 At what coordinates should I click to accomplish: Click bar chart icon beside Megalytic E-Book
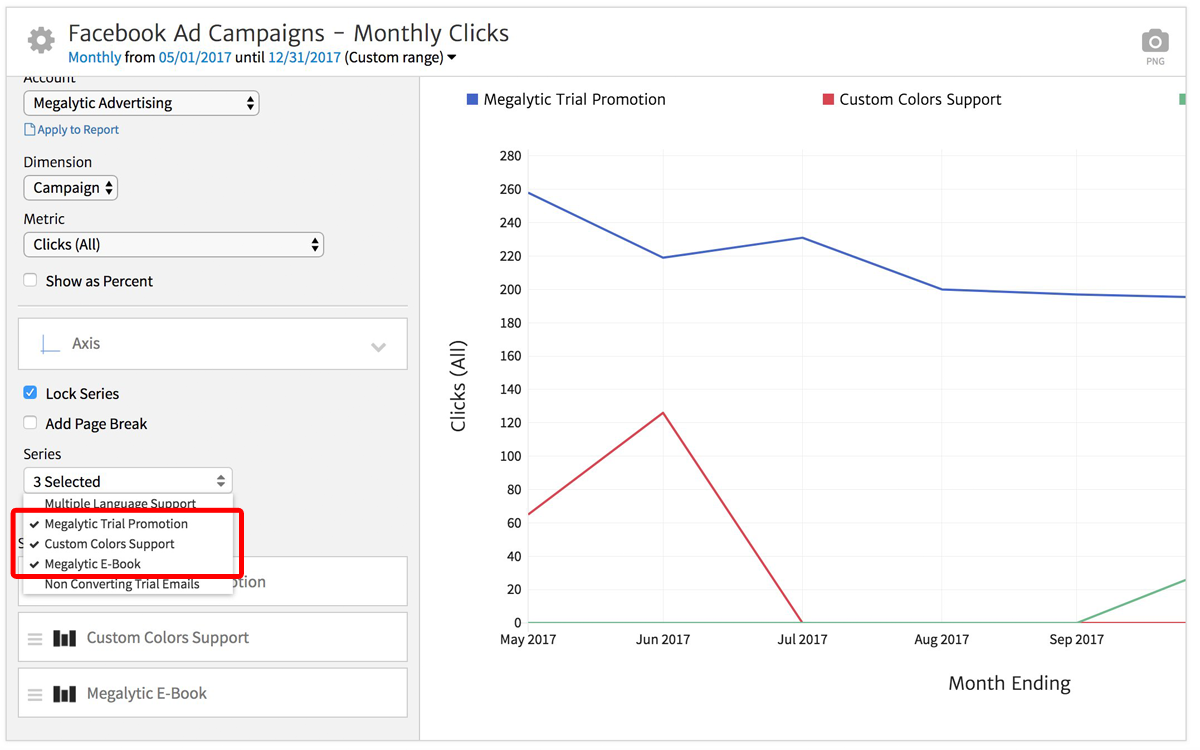click(x=65, y=694)
